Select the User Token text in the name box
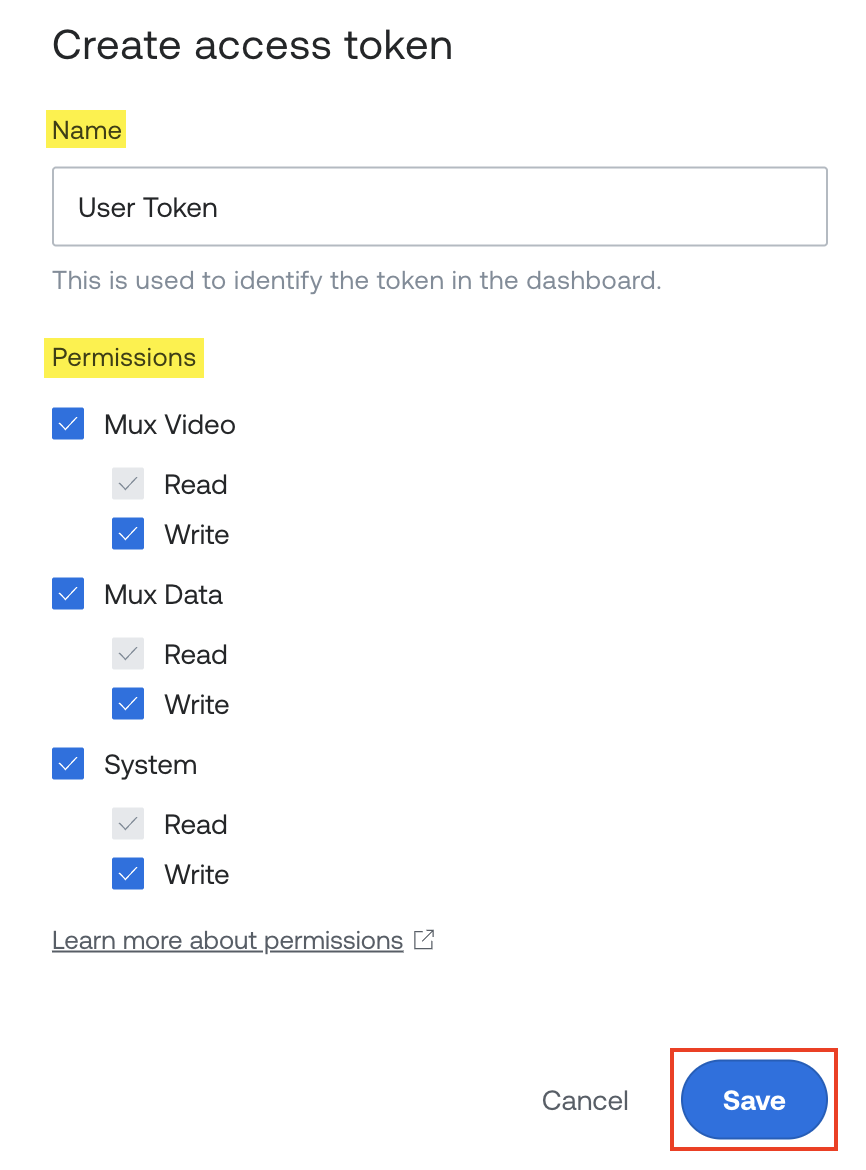The height and width of the screenshot is (1170, 866). click(x=147, y=207)
